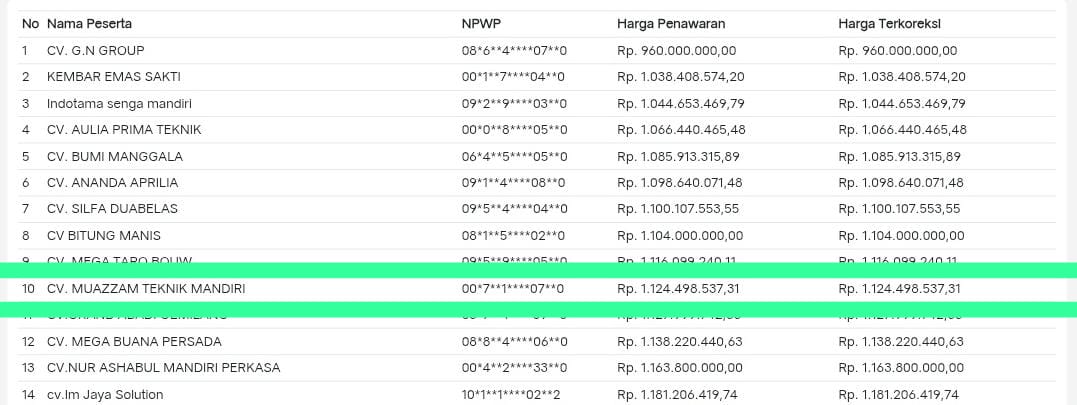The height and width of the screenshot is (405, 1077).
Task: Click CV. SILFA DUABELAS participant name
Action: 112,208
